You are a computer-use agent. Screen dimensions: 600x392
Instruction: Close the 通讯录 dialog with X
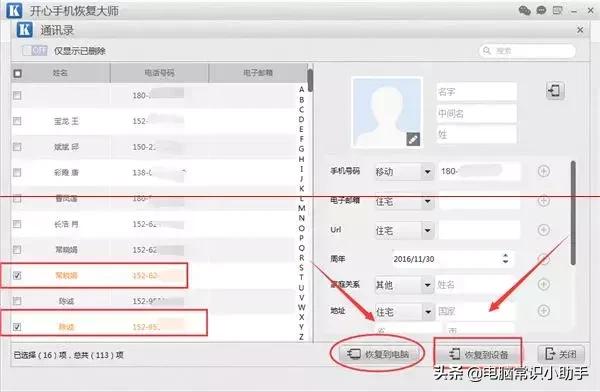click(x=580, y=29)
